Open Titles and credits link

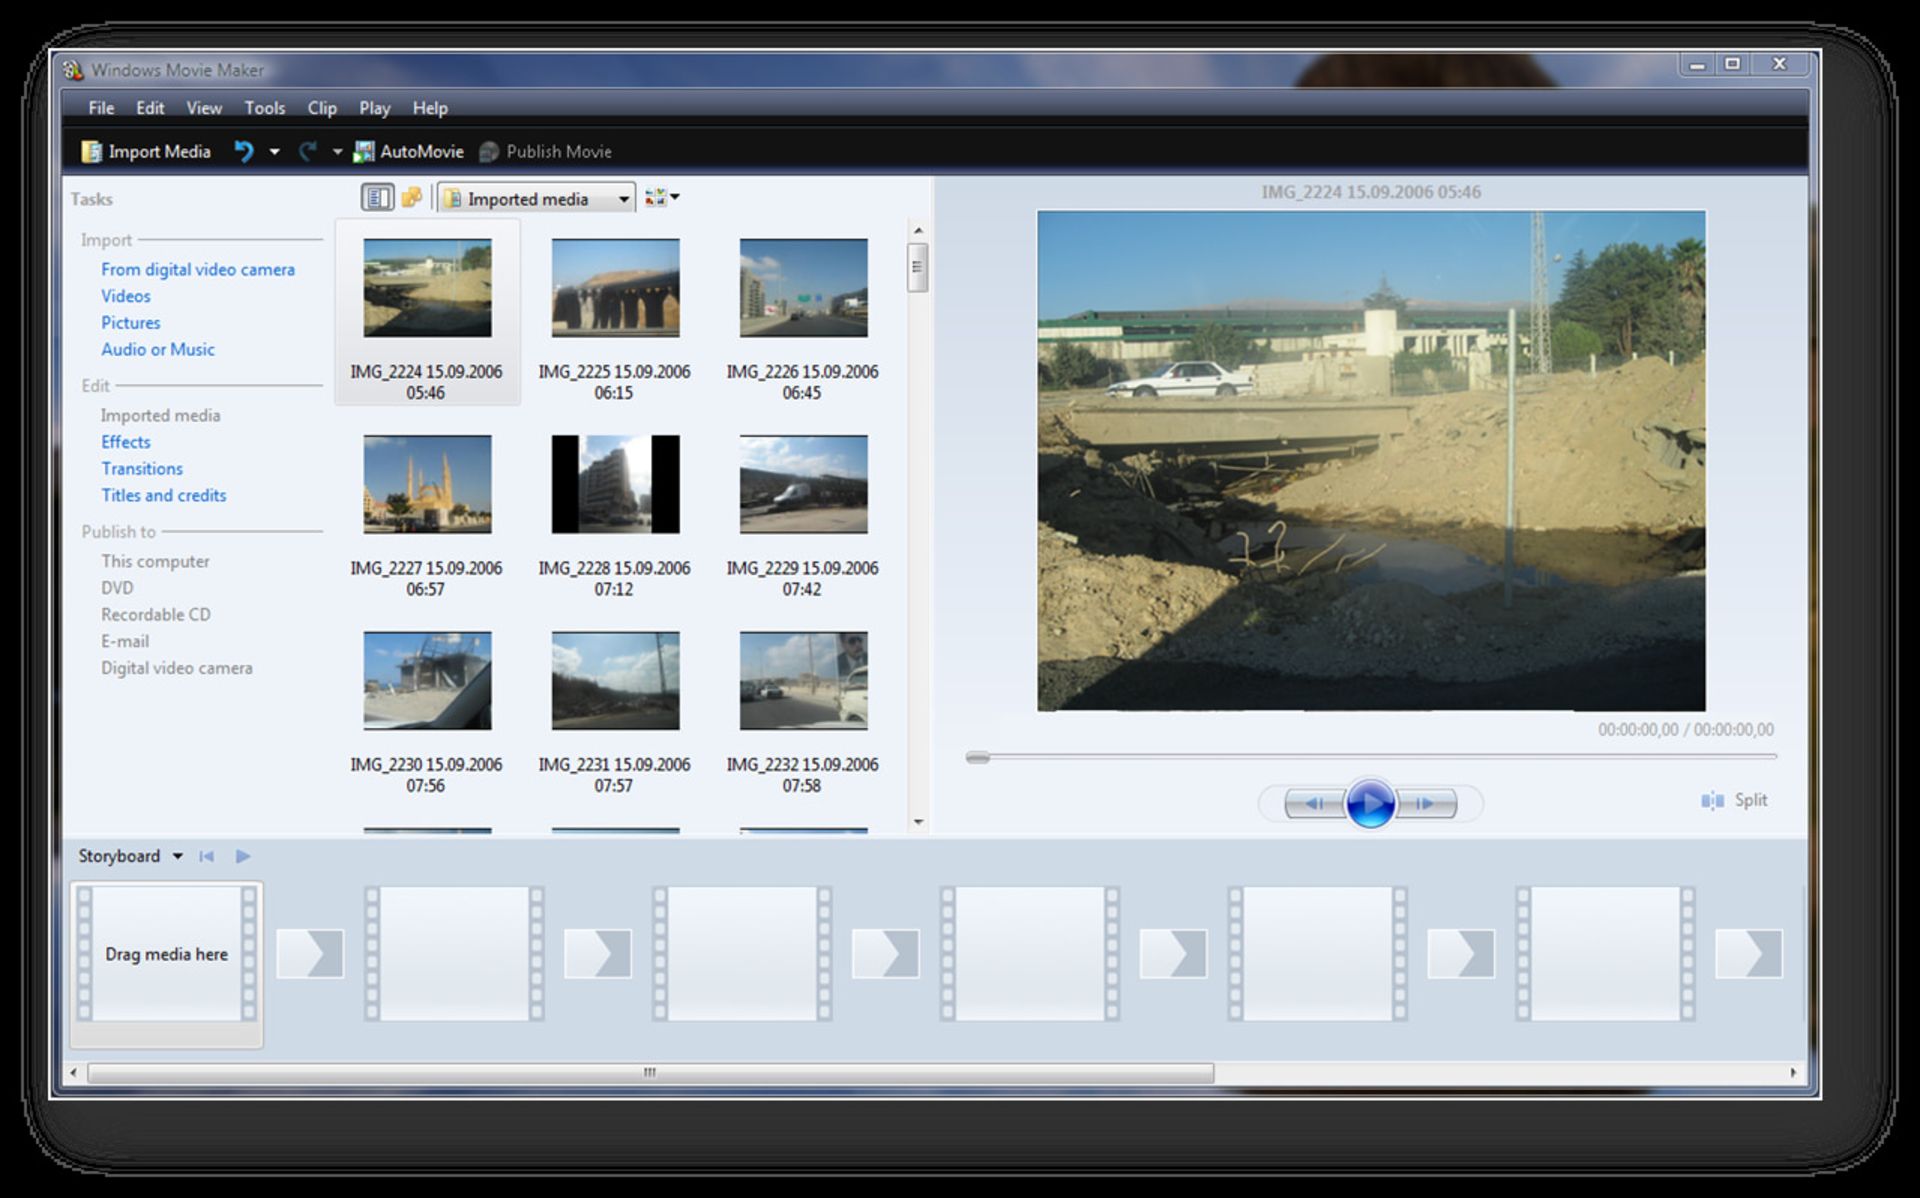tap(164, 495)
